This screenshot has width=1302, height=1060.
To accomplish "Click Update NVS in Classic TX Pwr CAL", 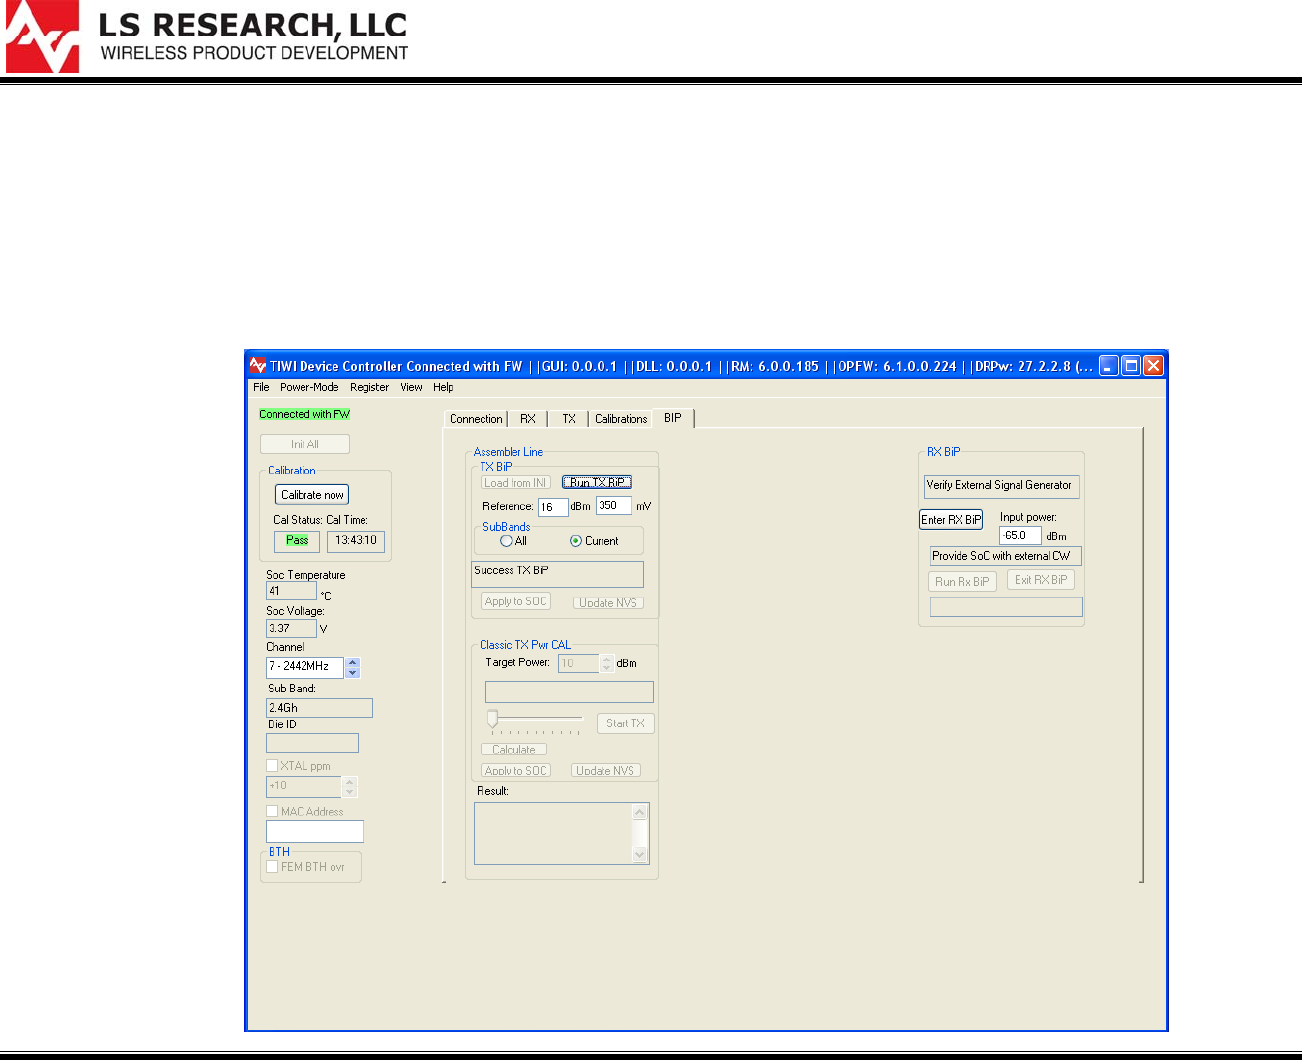I will click(x=606, y=771).
